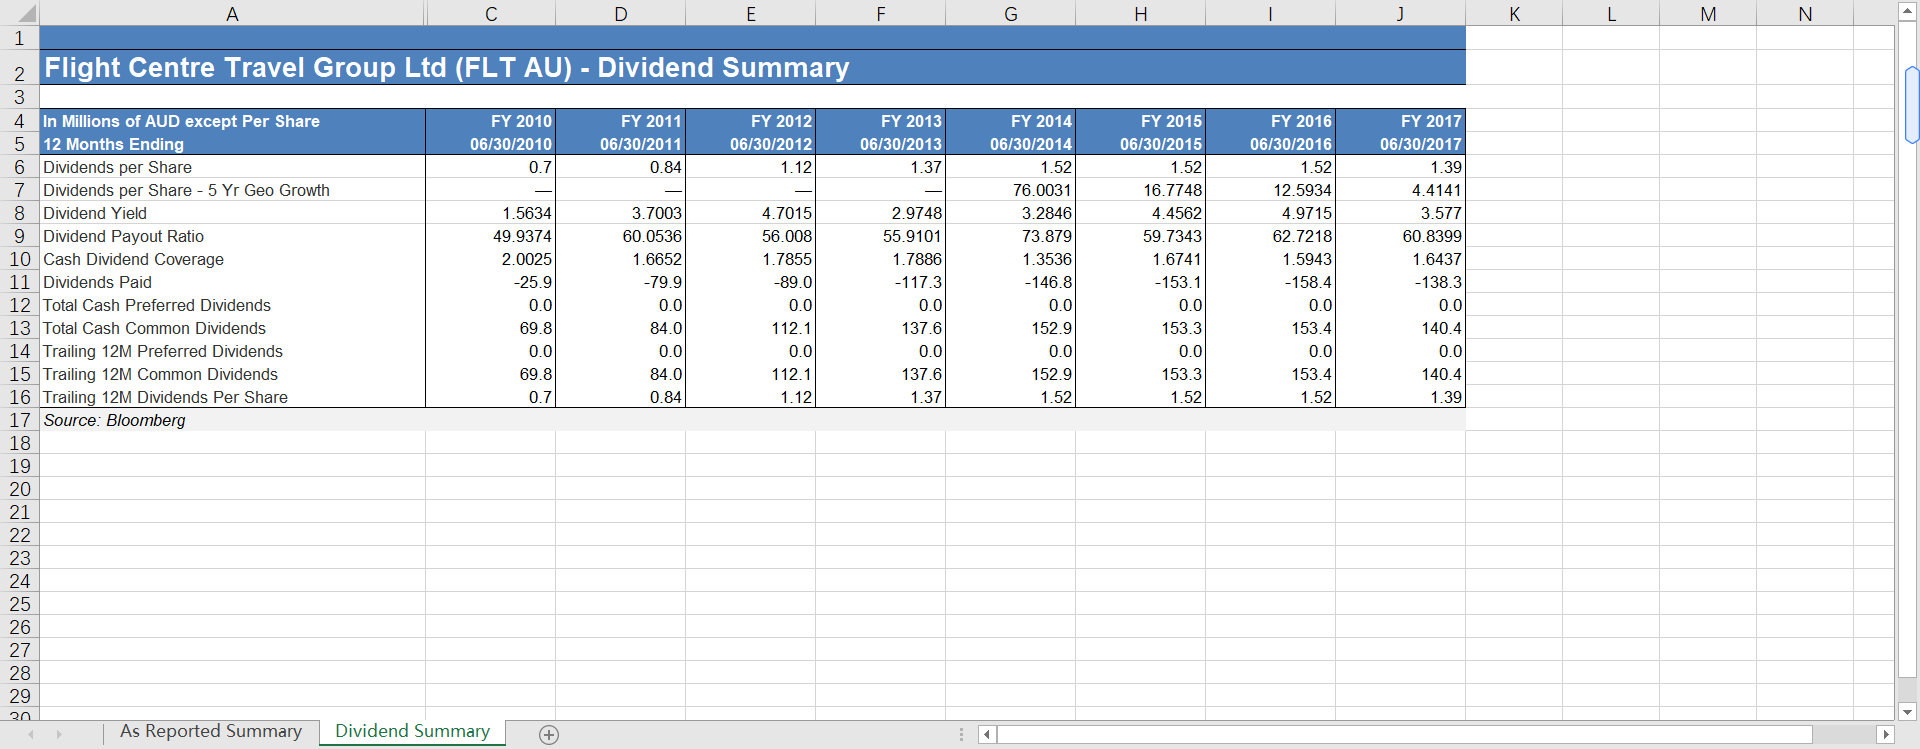
Task: Select column J header
Action: [x=1401, y=14]
